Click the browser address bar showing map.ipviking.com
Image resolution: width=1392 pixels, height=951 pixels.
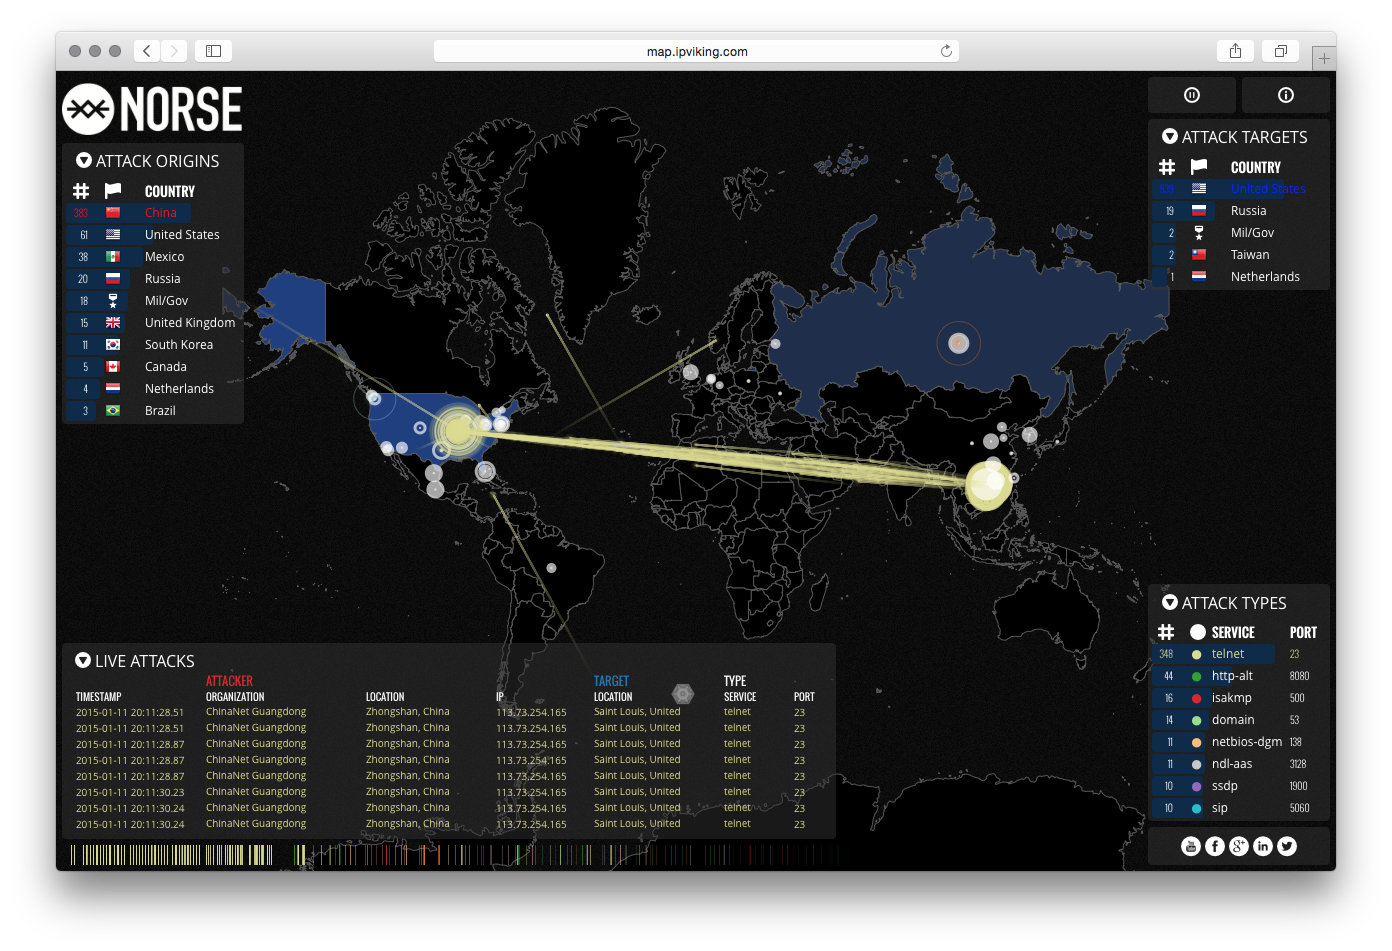coord(696,51)
